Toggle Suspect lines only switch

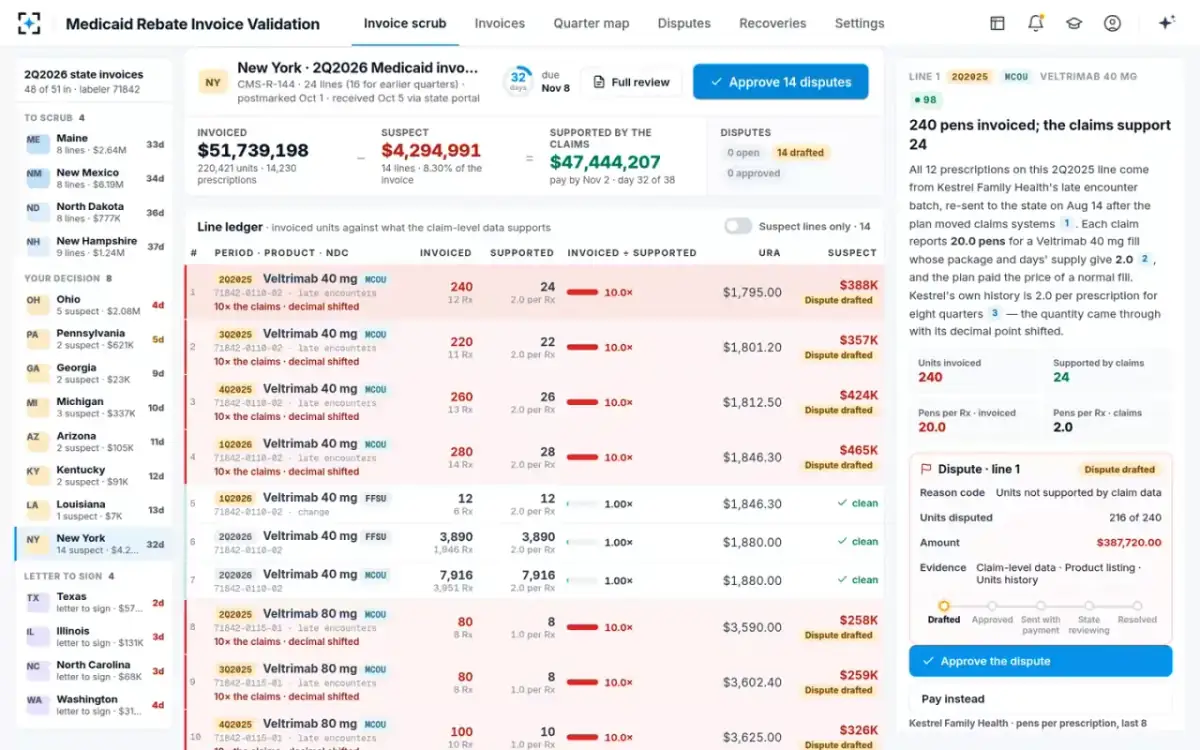(738, 226)
